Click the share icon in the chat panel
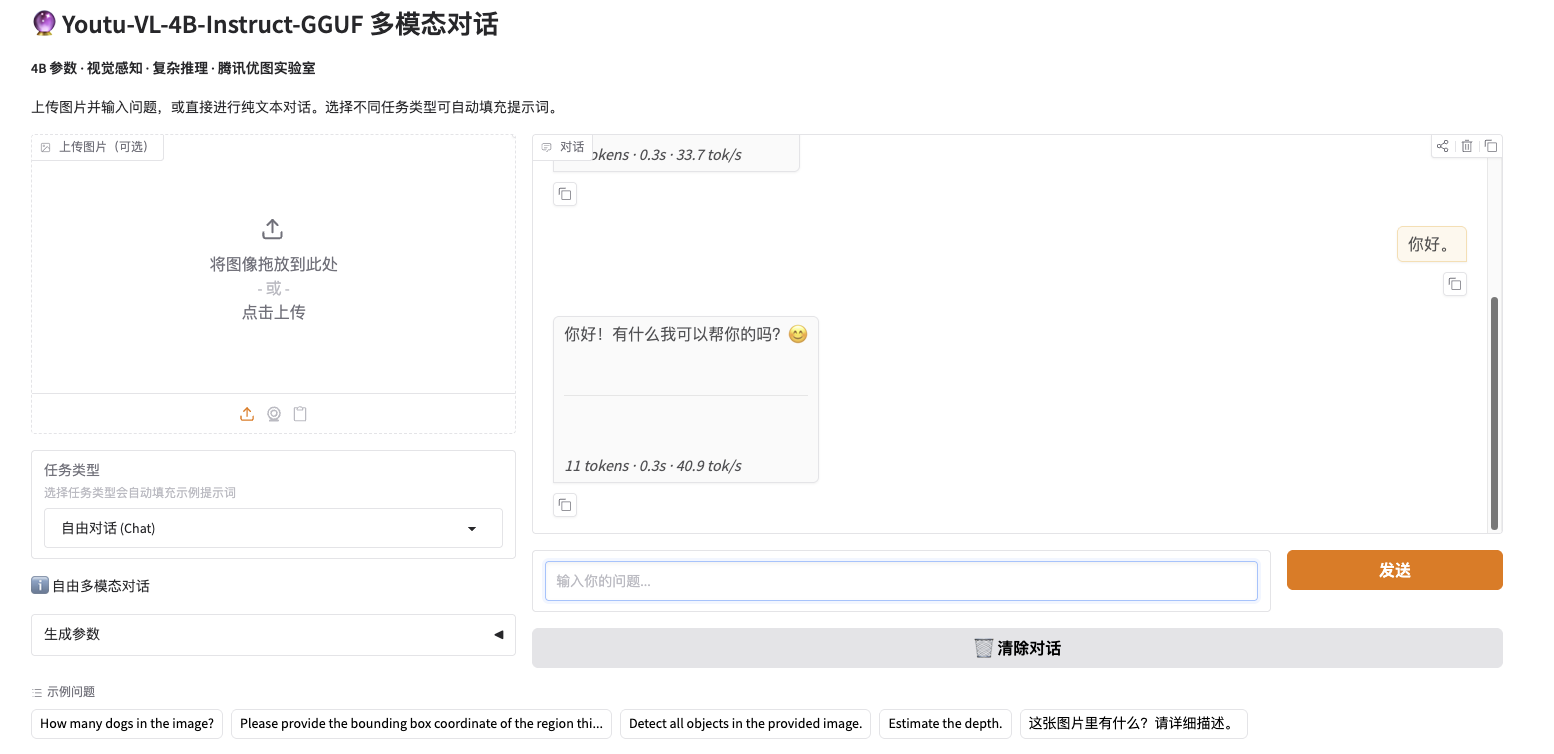The height and width of the screenshot is (754, 1554). 1443,146
